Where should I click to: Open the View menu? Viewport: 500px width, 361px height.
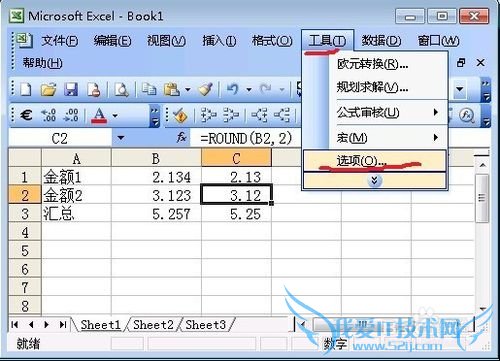166,41
